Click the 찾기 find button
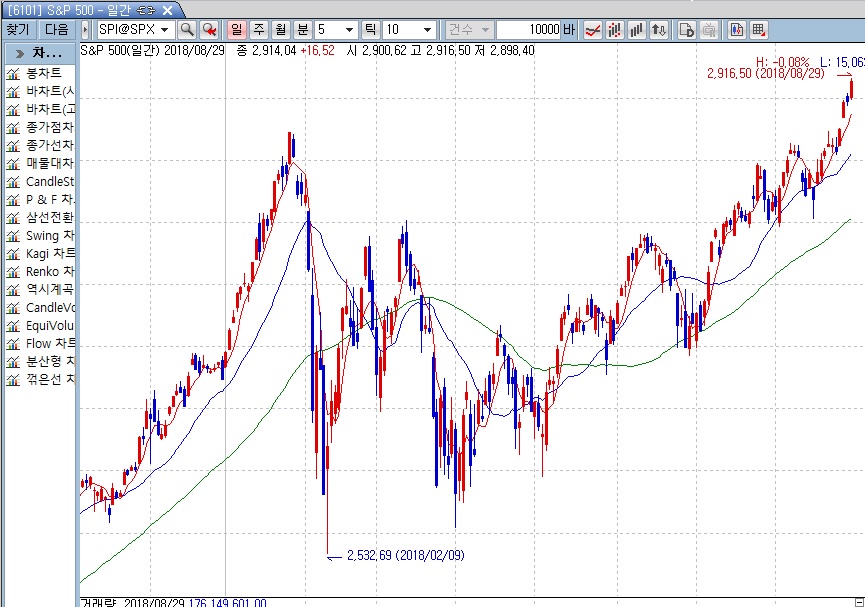This screenshot has width=865, height=607. [18, 30]
